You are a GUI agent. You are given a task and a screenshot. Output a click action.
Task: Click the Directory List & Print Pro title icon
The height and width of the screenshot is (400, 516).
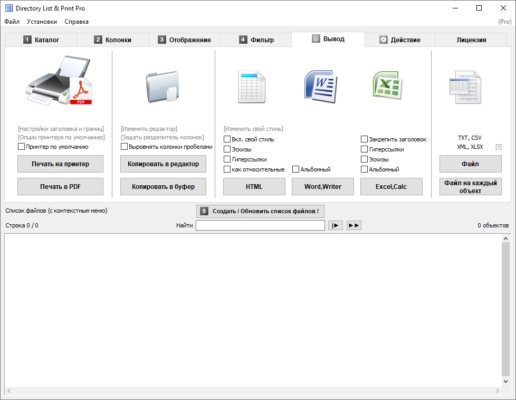(9, 8)
